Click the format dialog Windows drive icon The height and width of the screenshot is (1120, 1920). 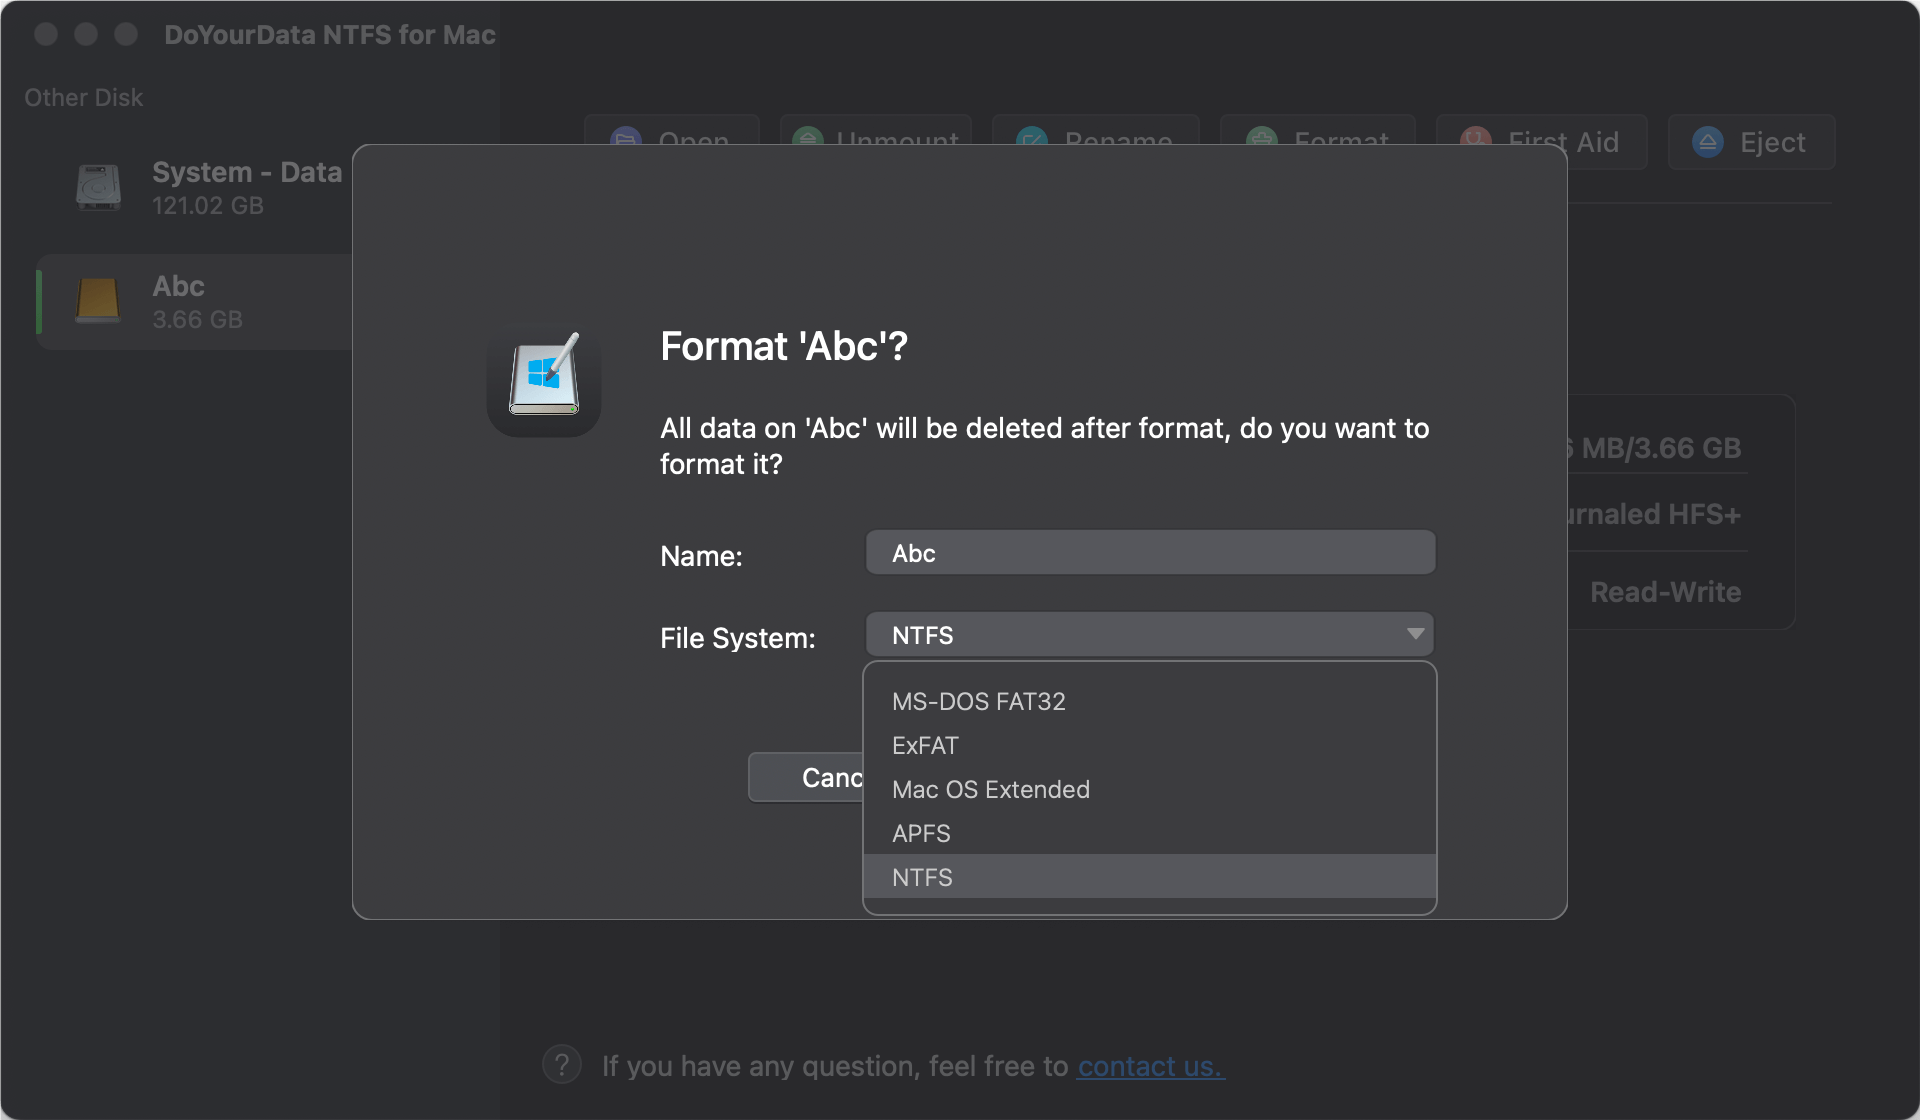point(544,379)
